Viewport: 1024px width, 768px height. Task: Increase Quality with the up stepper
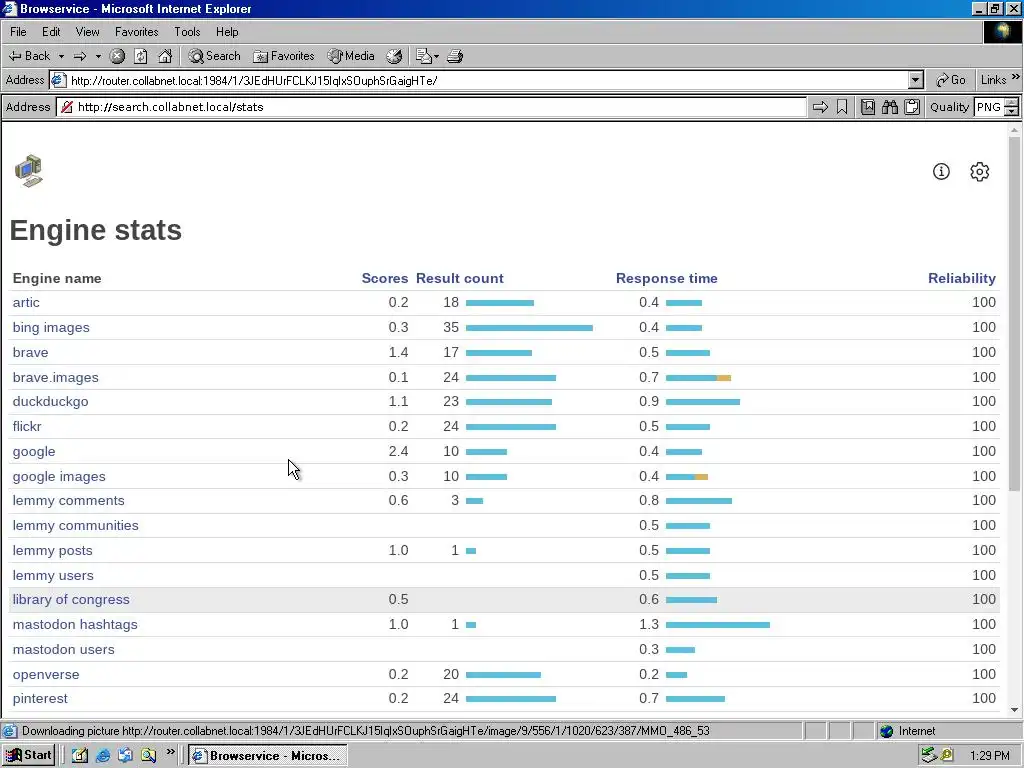tap(1012, 103)
